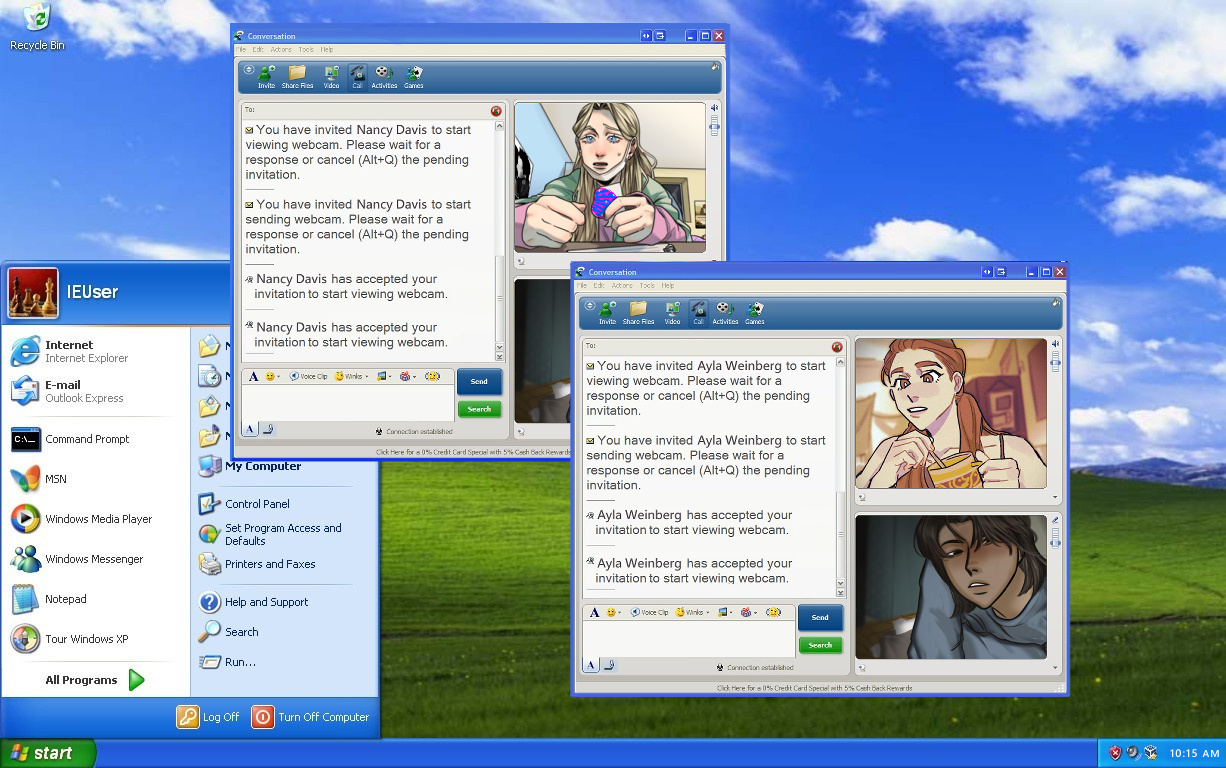Open the gift packs dropdown in Ayla Weinberg chat
This screenshot has height=768, width=1226.
[x=748, y=612]
